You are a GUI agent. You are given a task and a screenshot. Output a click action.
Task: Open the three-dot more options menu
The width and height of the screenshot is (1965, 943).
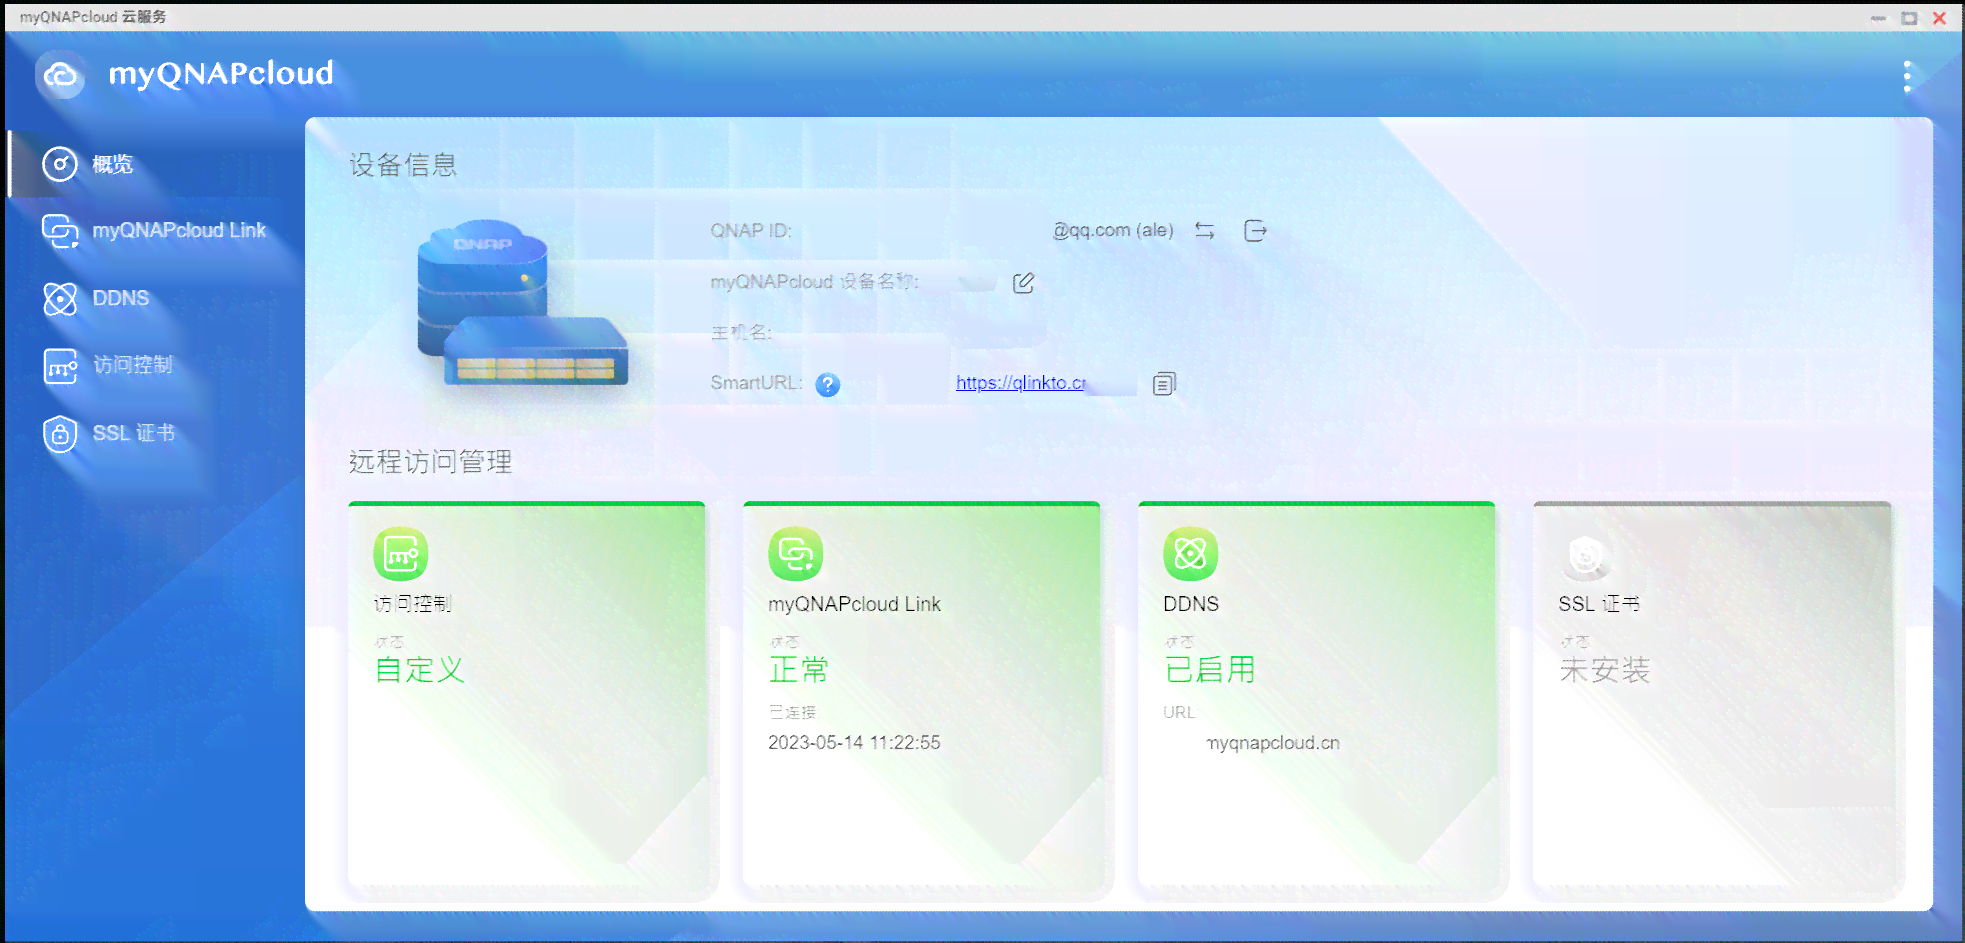click(x=1907, y=76)
